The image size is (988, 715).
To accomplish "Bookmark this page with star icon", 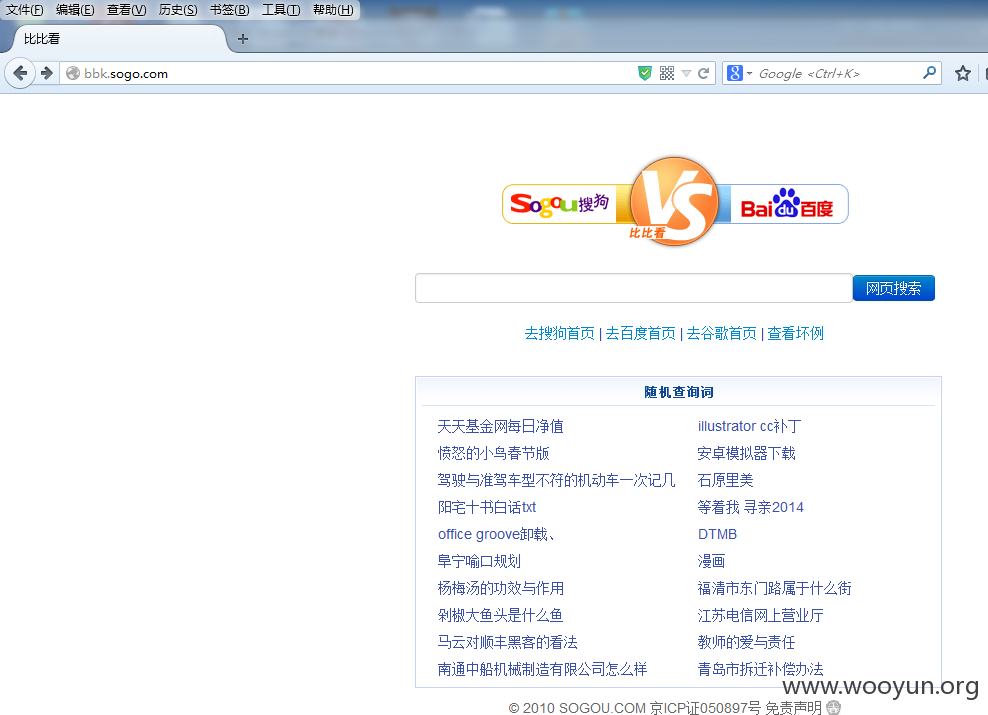I will click(962, 74).
